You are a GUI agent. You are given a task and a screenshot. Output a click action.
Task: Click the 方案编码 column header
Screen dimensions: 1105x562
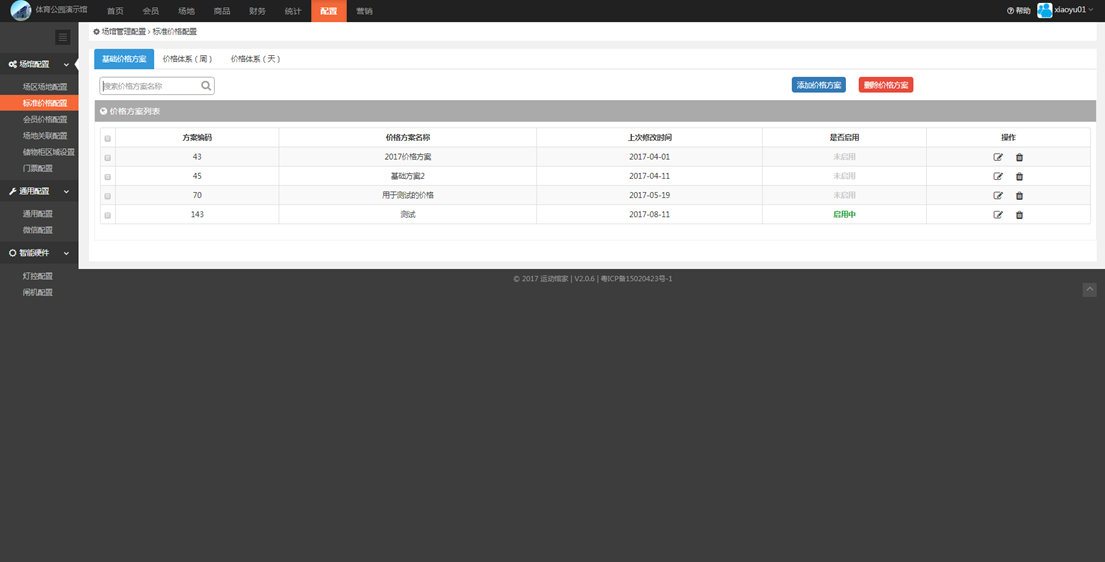tap(197, 138)
